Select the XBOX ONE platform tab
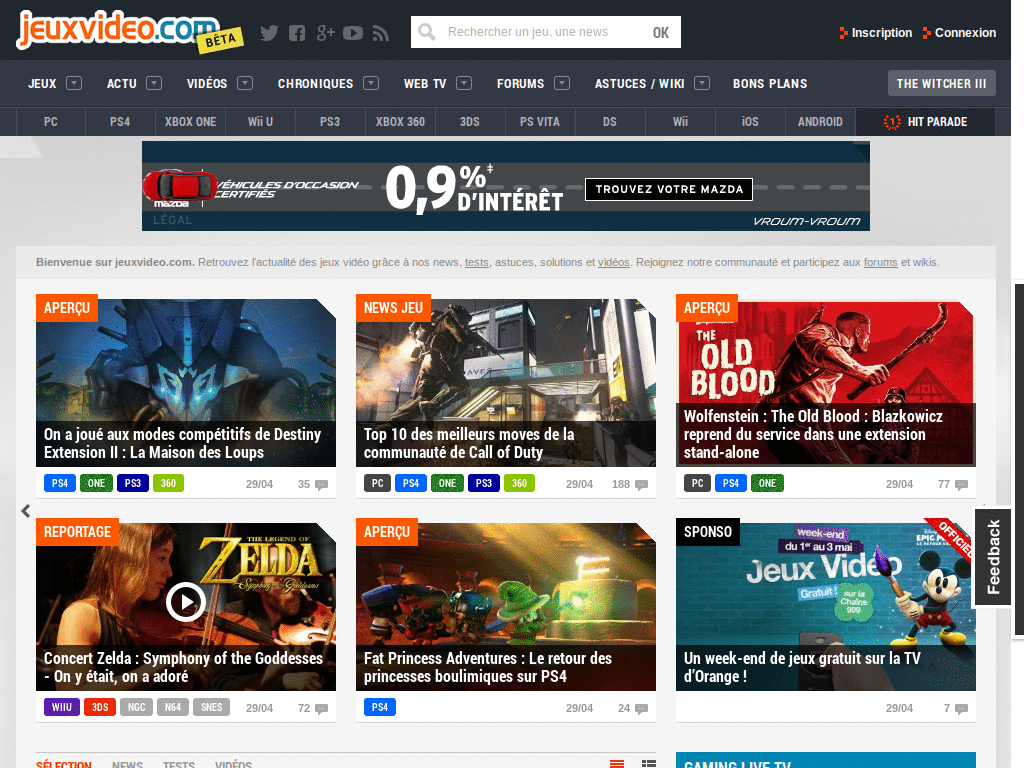 click(190, 121)
